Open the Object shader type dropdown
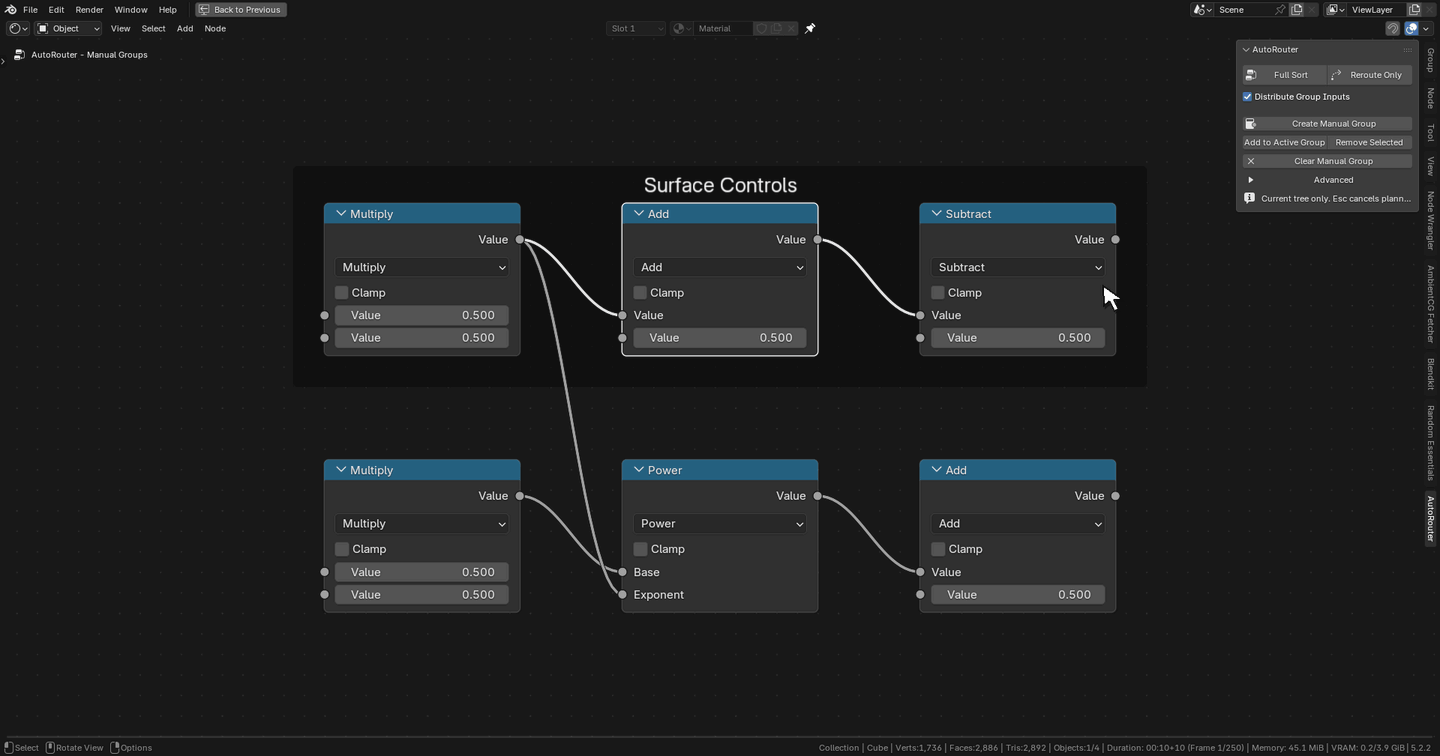 coord(68,28)
